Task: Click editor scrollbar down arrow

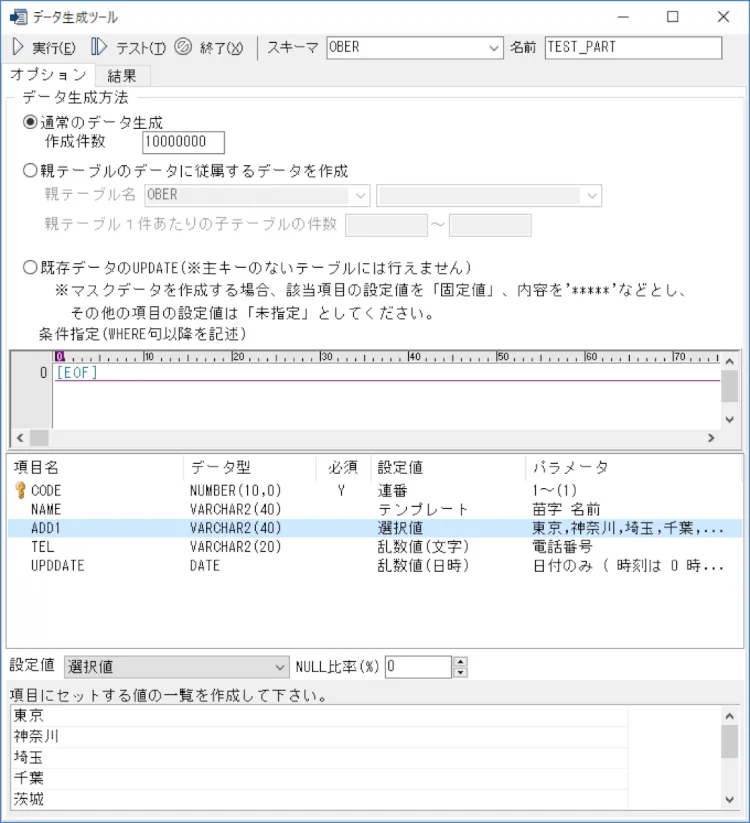Action: click(x=730, y=419)
